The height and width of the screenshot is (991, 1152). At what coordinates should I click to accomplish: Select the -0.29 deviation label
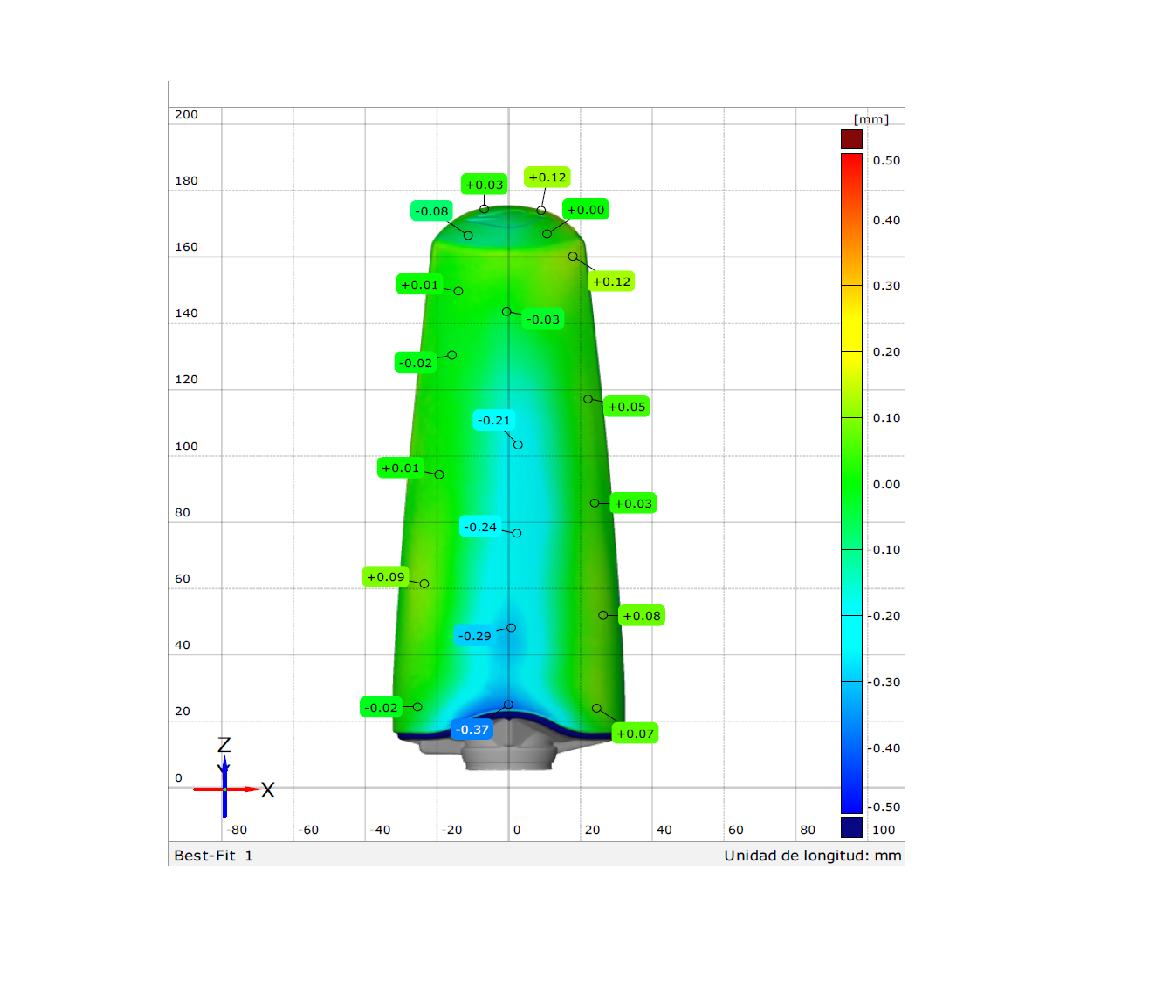(475, 635)
